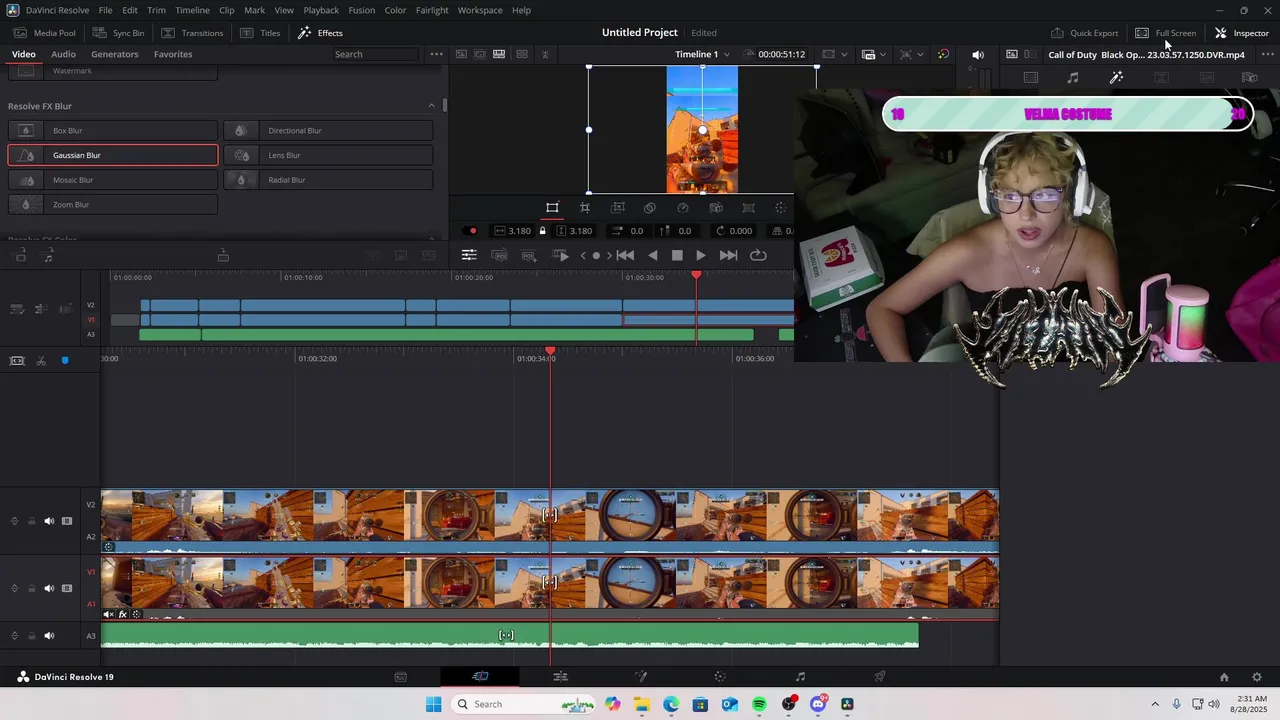The height and width of the screenshot is (720, 1280).
Task: Open Inspector options three dots menu
Action: click(x=1267, y=54)
